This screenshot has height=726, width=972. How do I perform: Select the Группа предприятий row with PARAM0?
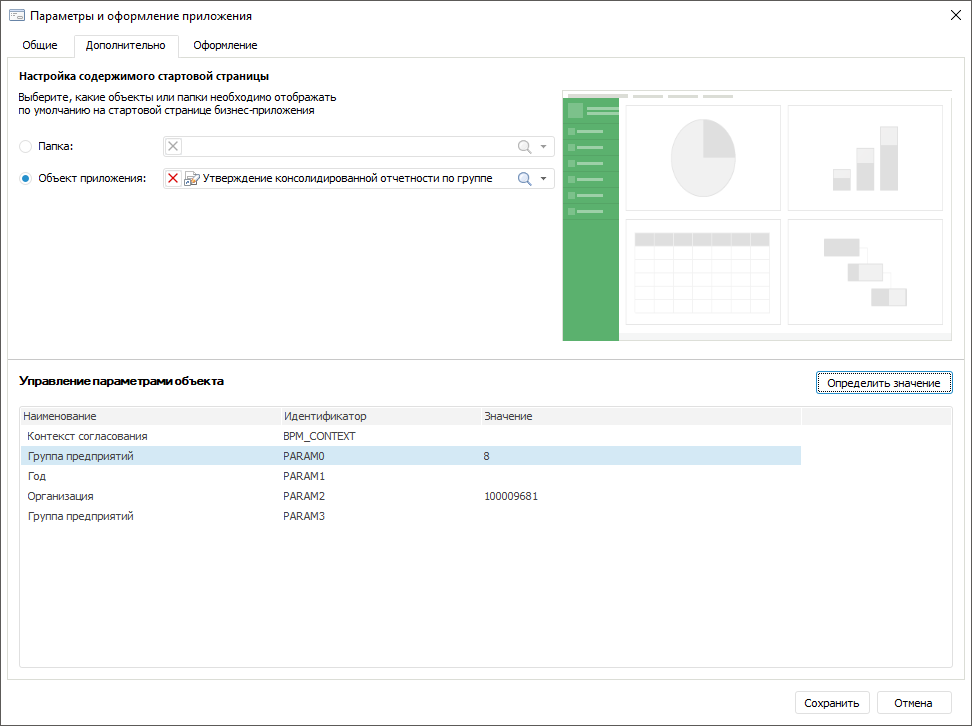pyautogui.click(x=410, y=456)
